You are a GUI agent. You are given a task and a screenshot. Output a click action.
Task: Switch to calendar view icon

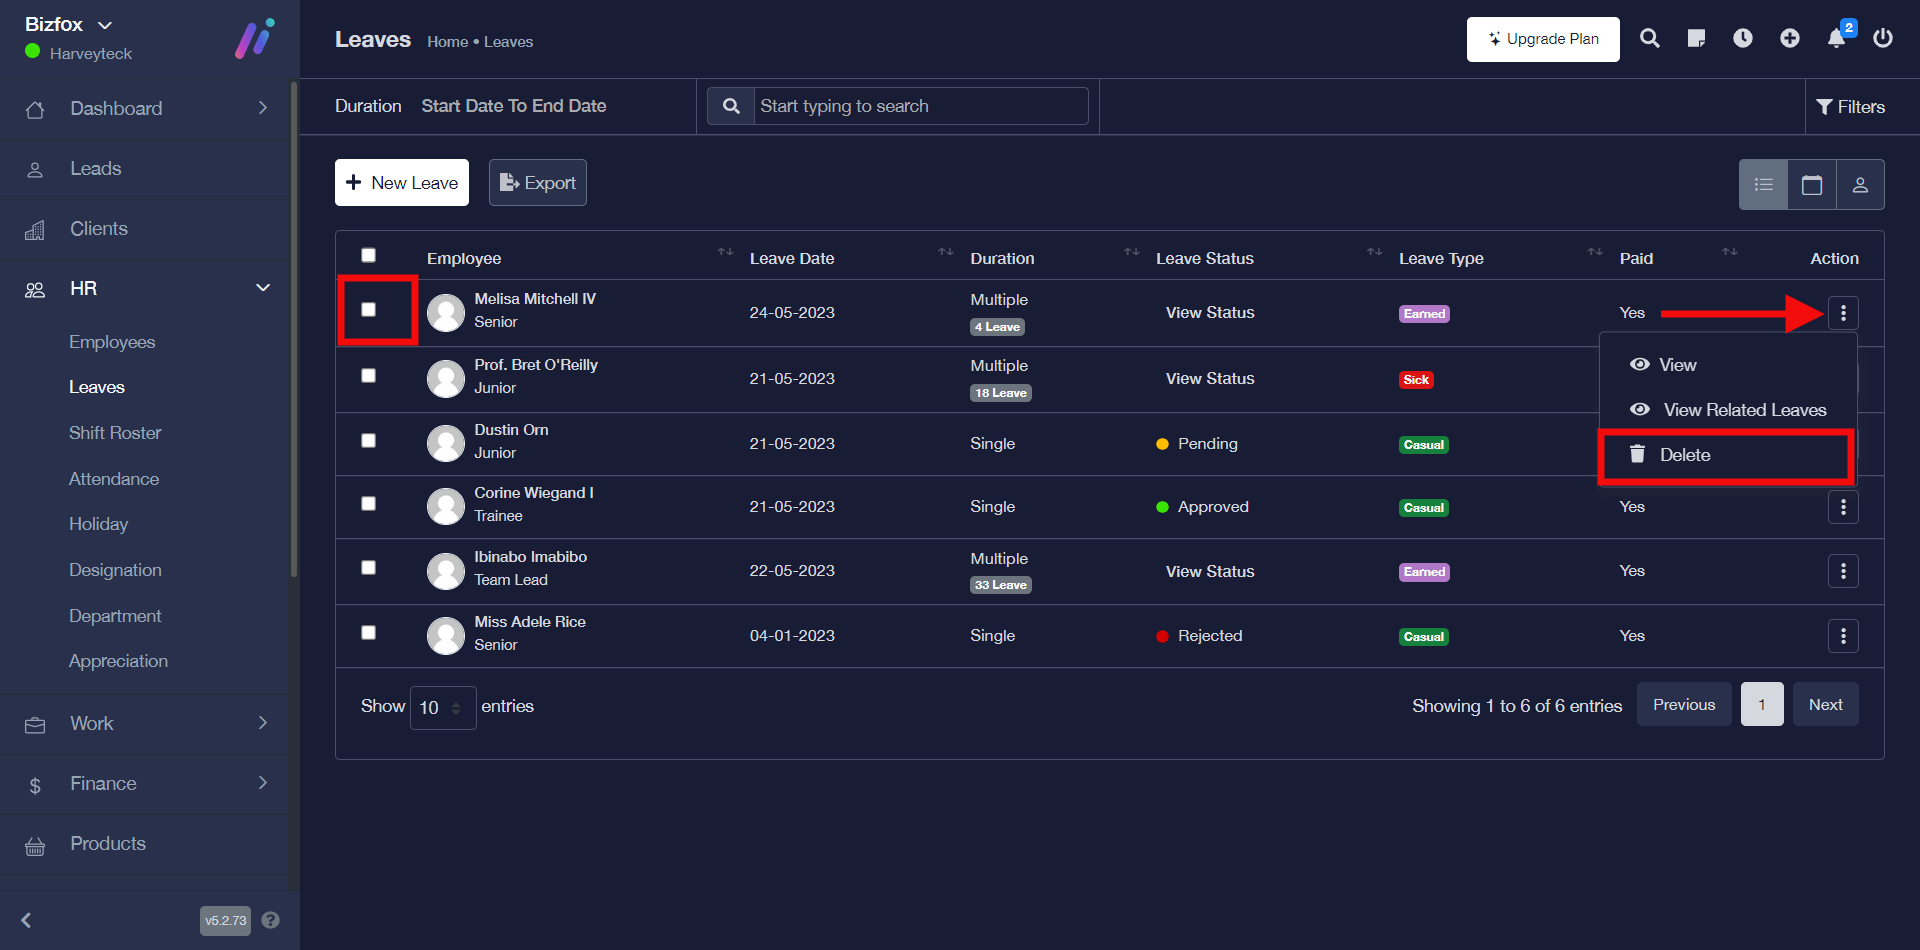[1812, 185]
